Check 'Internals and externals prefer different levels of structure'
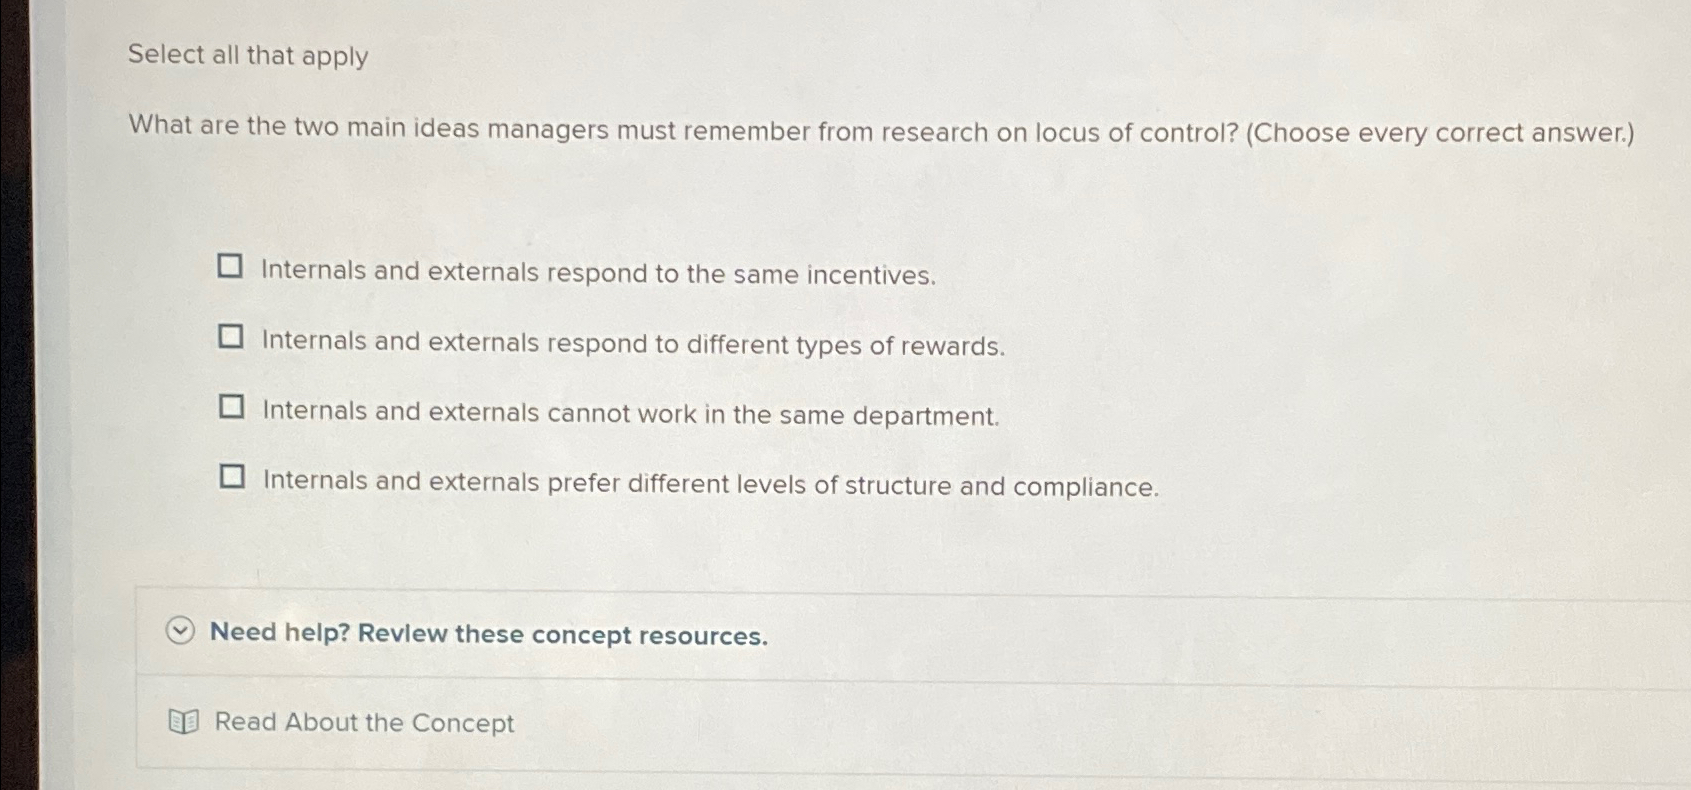1691x790 pixels. coord(232,477)
